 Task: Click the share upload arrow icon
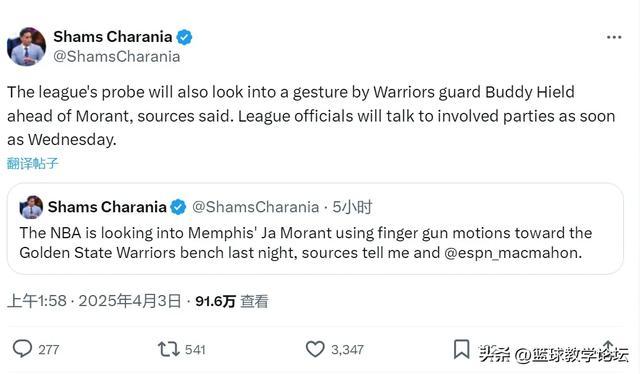pos(608,346)
